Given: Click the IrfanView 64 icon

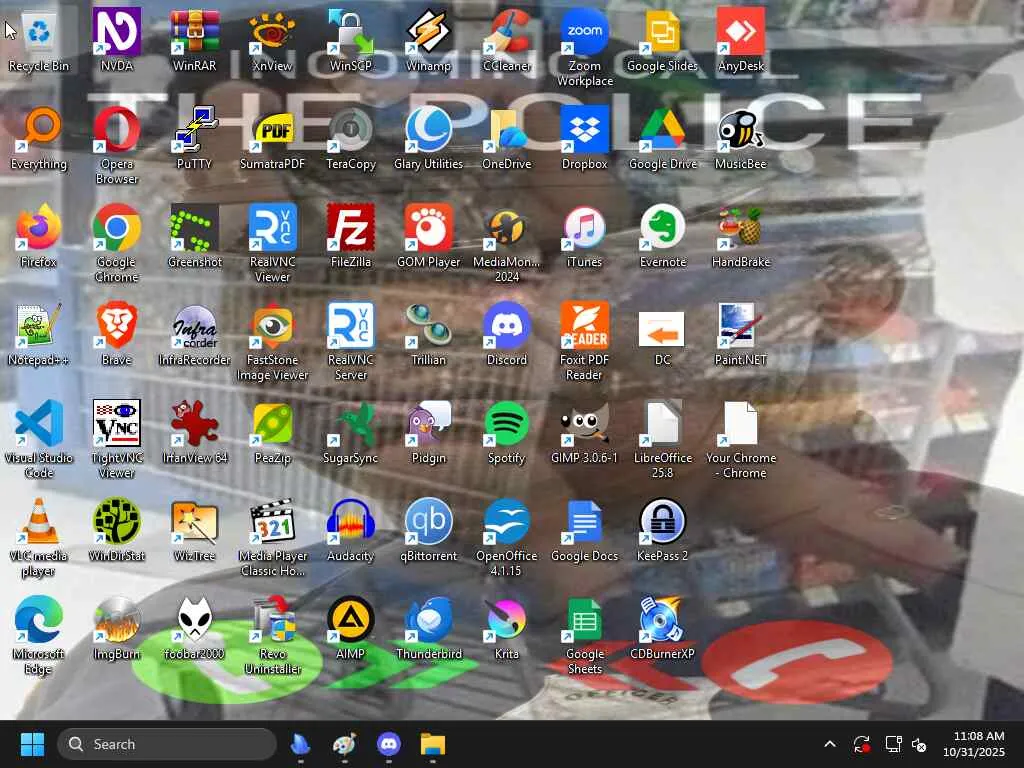Looking at the screenshot, I should pyautogui.click(x=195, y=432).
